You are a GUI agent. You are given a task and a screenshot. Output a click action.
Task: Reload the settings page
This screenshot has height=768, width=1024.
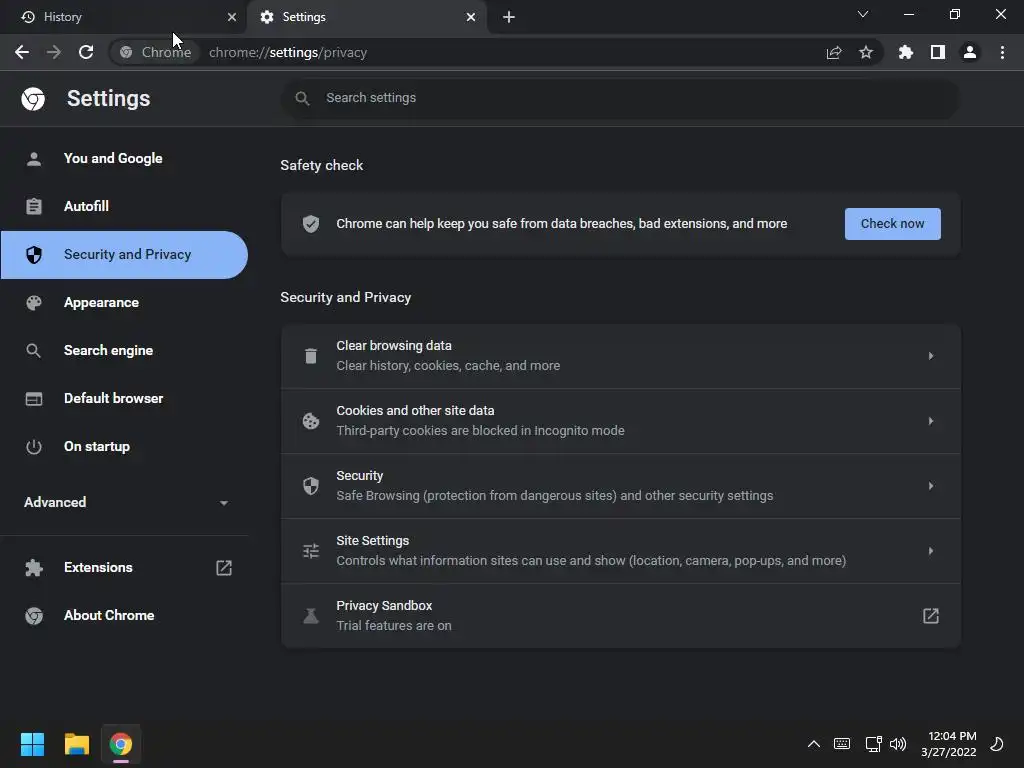(86, 52)
